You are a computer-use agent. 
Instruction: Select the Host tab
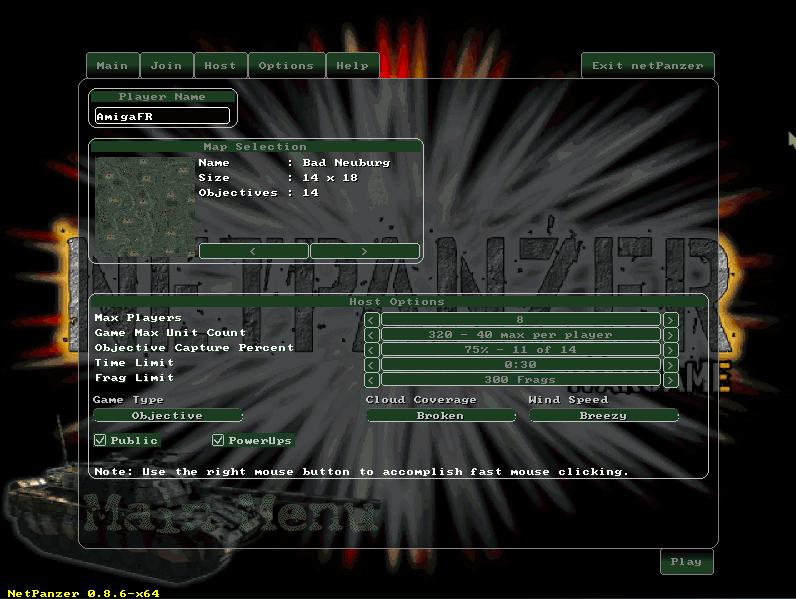tap(220, 65)
